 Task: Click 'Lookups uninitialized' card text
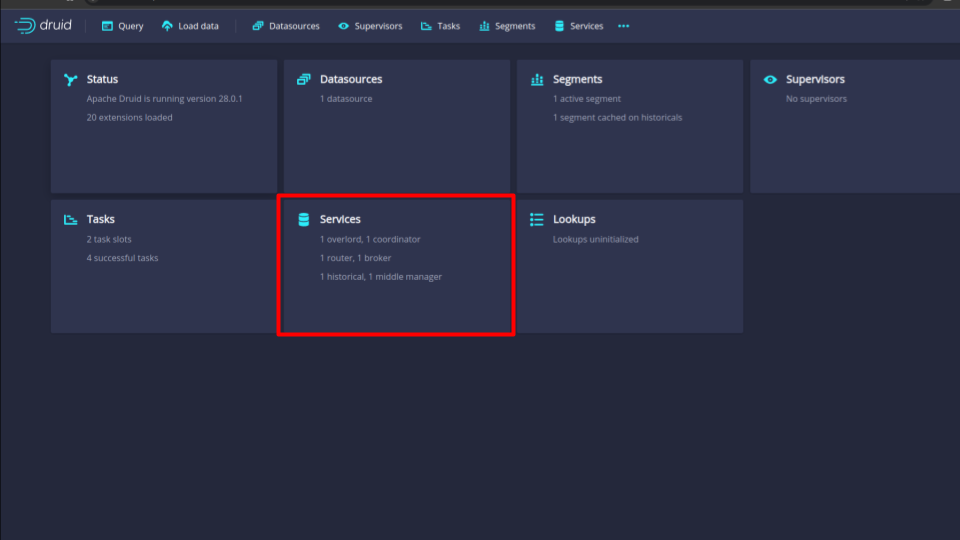(595, 239)
